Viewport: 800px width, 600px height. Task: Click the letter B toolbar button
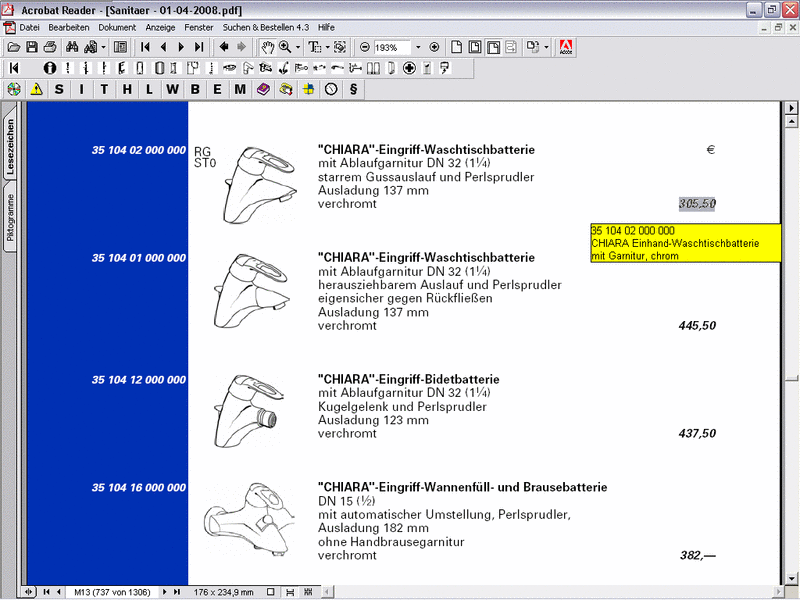[195, 89]
